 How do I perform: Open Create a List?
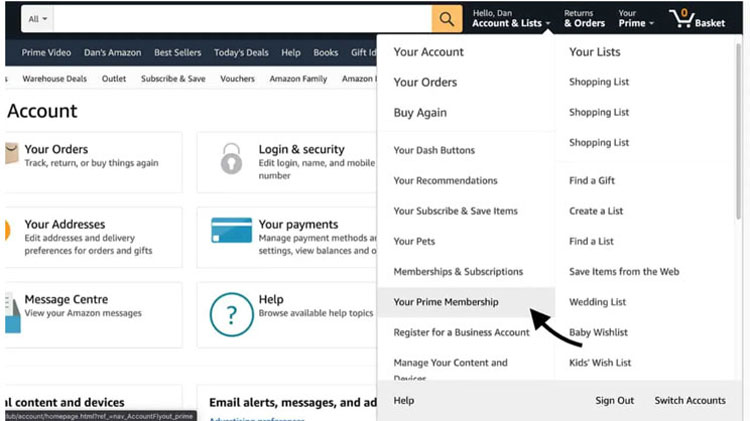[x=596, y=211]
